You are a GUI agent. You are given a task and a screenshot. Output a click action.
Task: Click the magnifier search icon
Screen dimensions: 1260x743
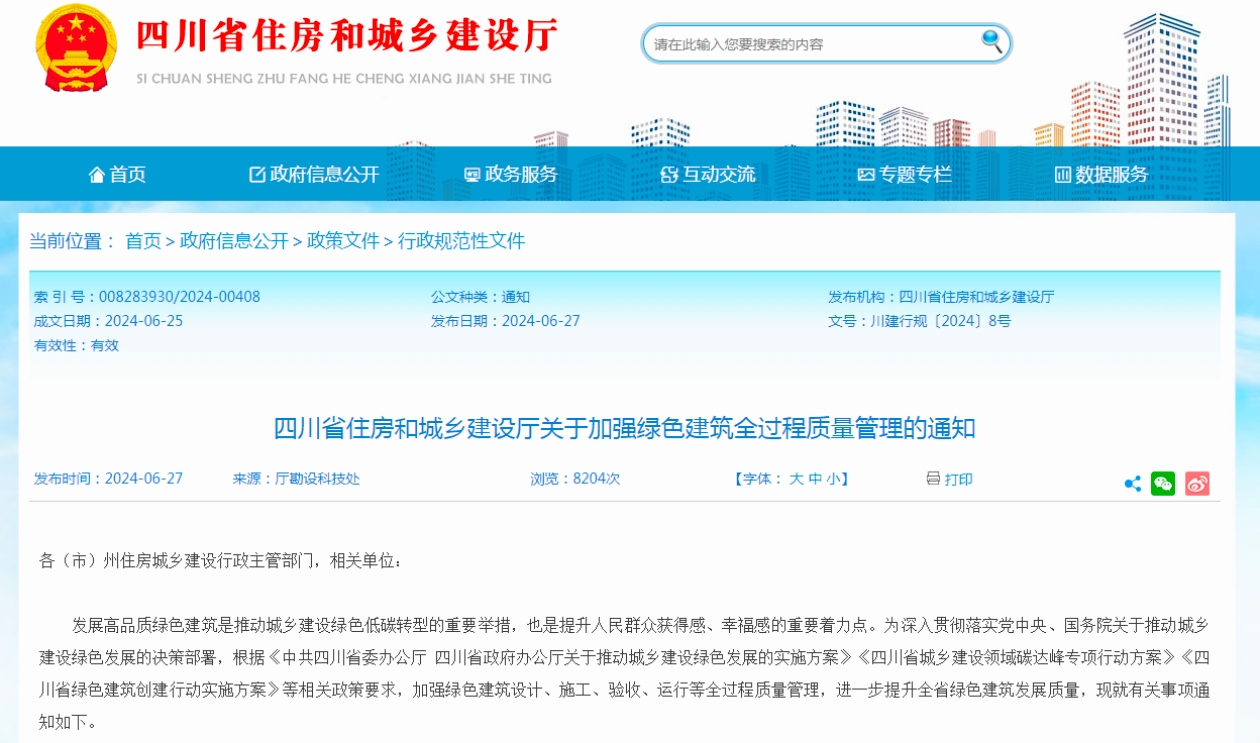tap(991, 42)
